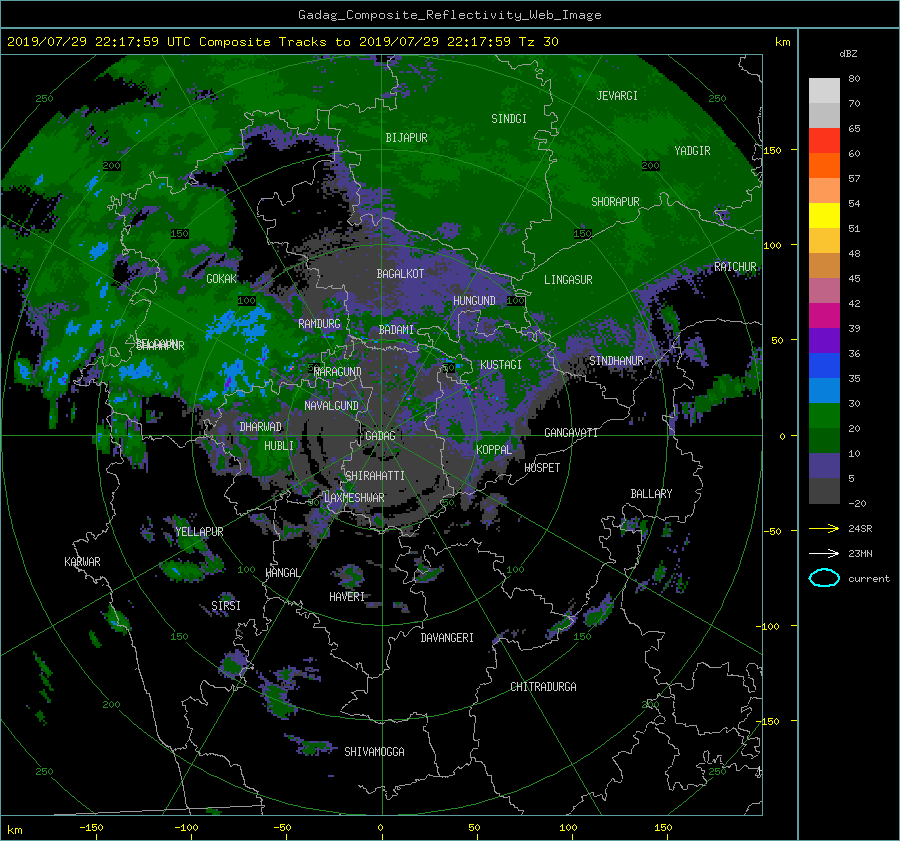Click the yellow 24SR arrow legend icon
Image resolution: width=900 pixels, height=841 pixels.
[x=824, y=528]
